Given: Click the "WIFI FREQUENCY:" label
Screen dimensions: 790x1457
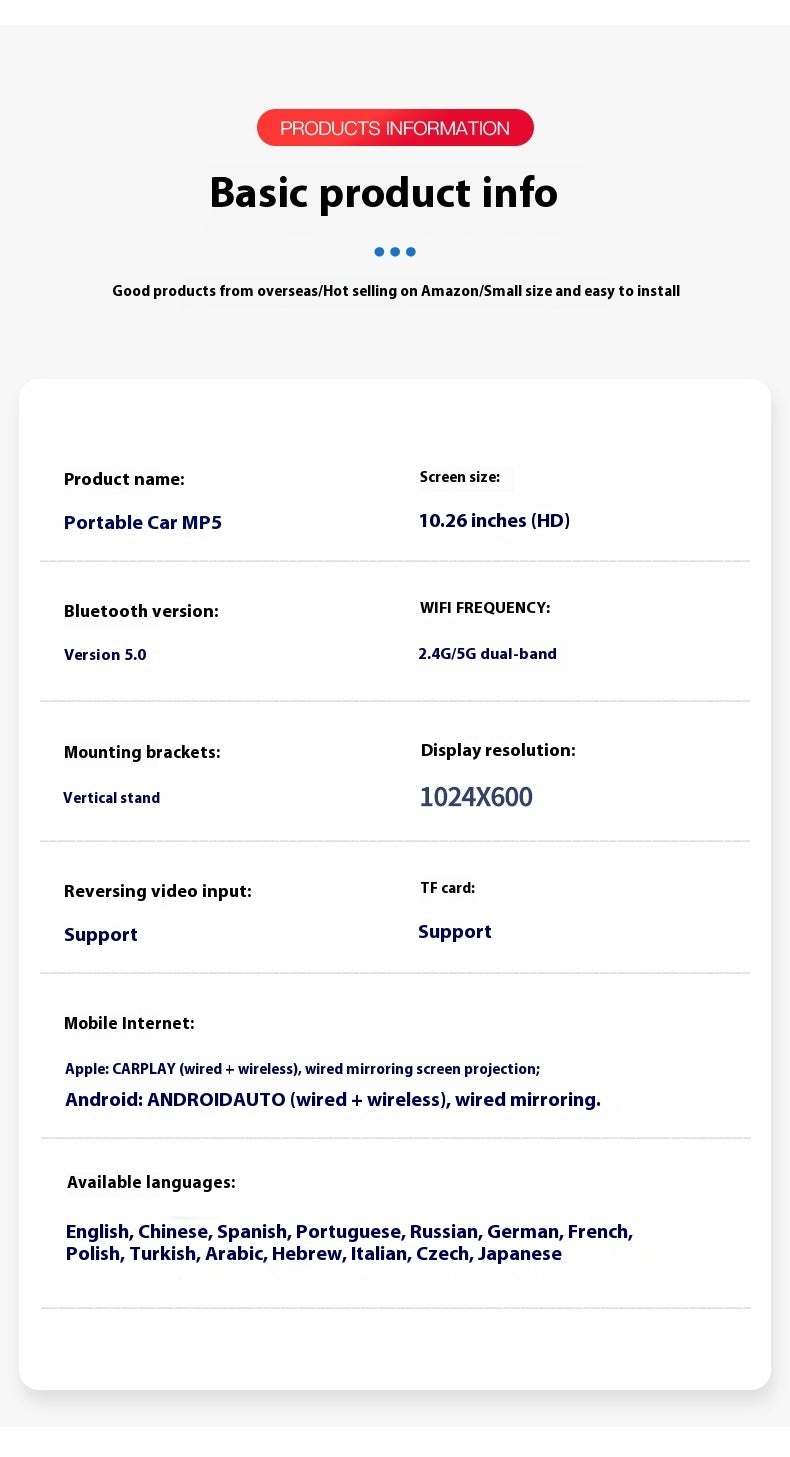Looking at the screenshot, I should [x=485, y=608].
